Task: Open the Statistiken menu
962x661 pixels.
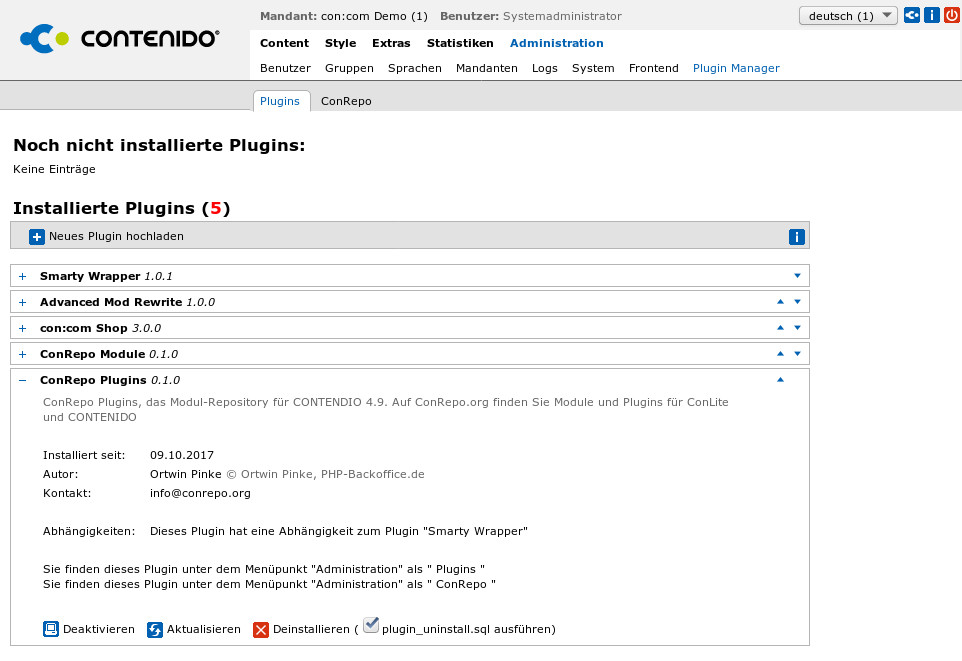Action: (460, 43)
